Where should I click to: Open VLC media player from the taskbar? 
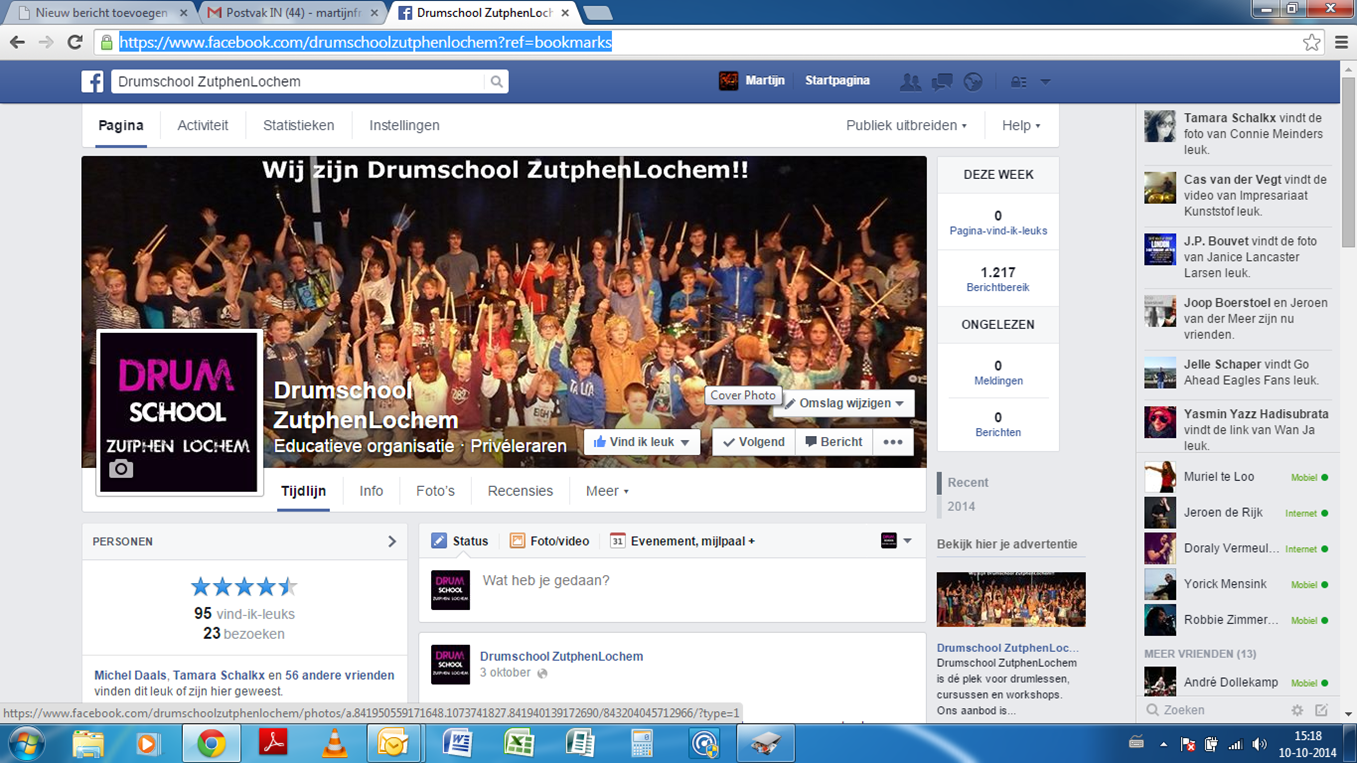pos(334,743)
